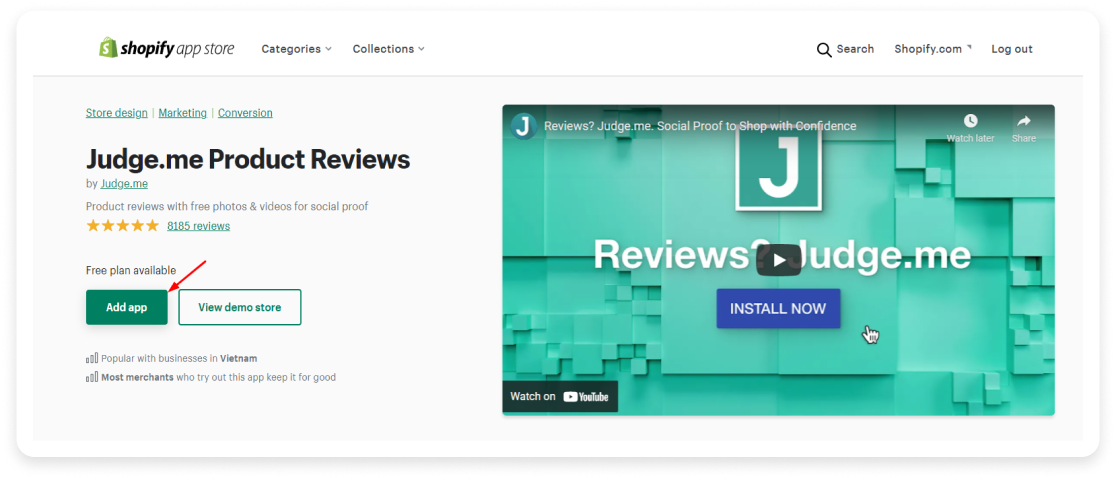Expand the Collections dropdown
1116x480 pixels.
pos(389,49)
